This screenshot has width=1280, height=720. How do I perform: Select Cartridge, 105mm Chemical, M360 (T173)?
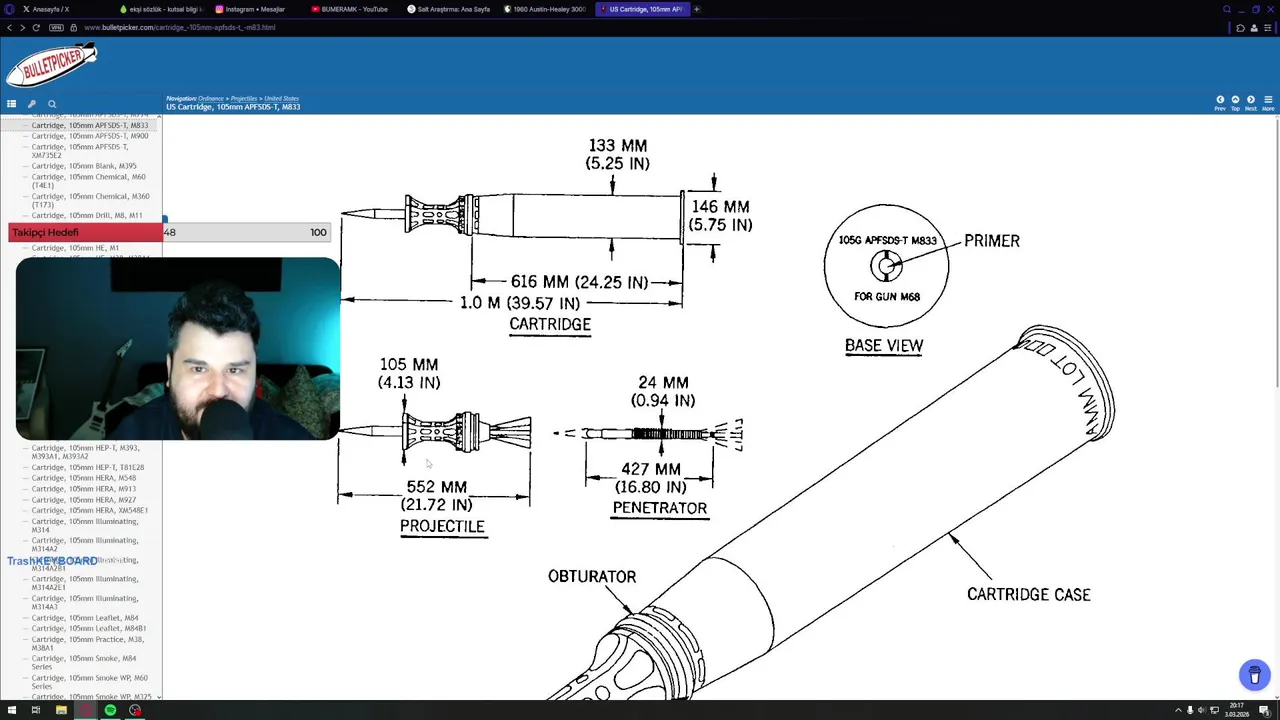[x=90, y=200]
